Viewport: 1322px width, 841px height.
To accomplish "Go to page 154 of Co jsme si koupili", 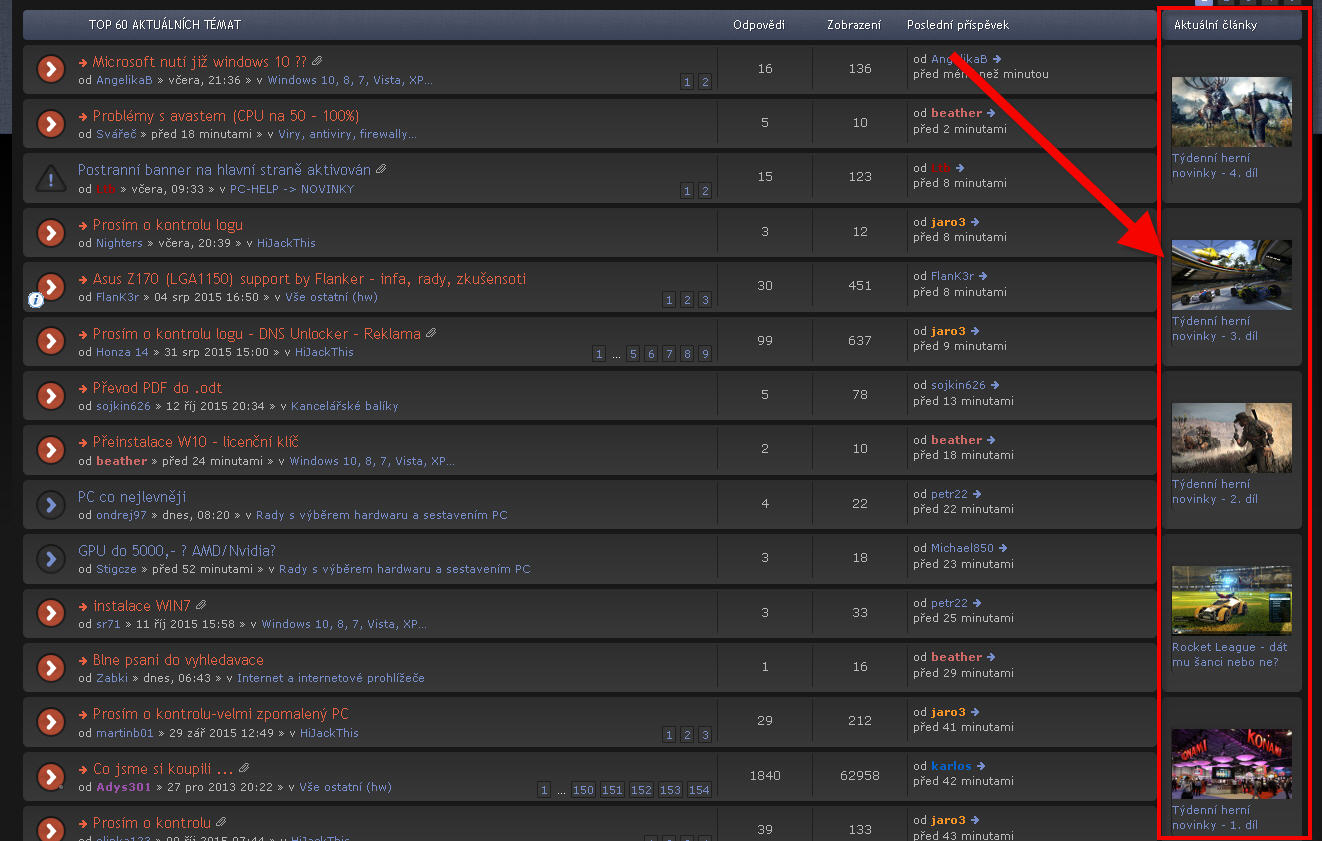I will [699, 790].
